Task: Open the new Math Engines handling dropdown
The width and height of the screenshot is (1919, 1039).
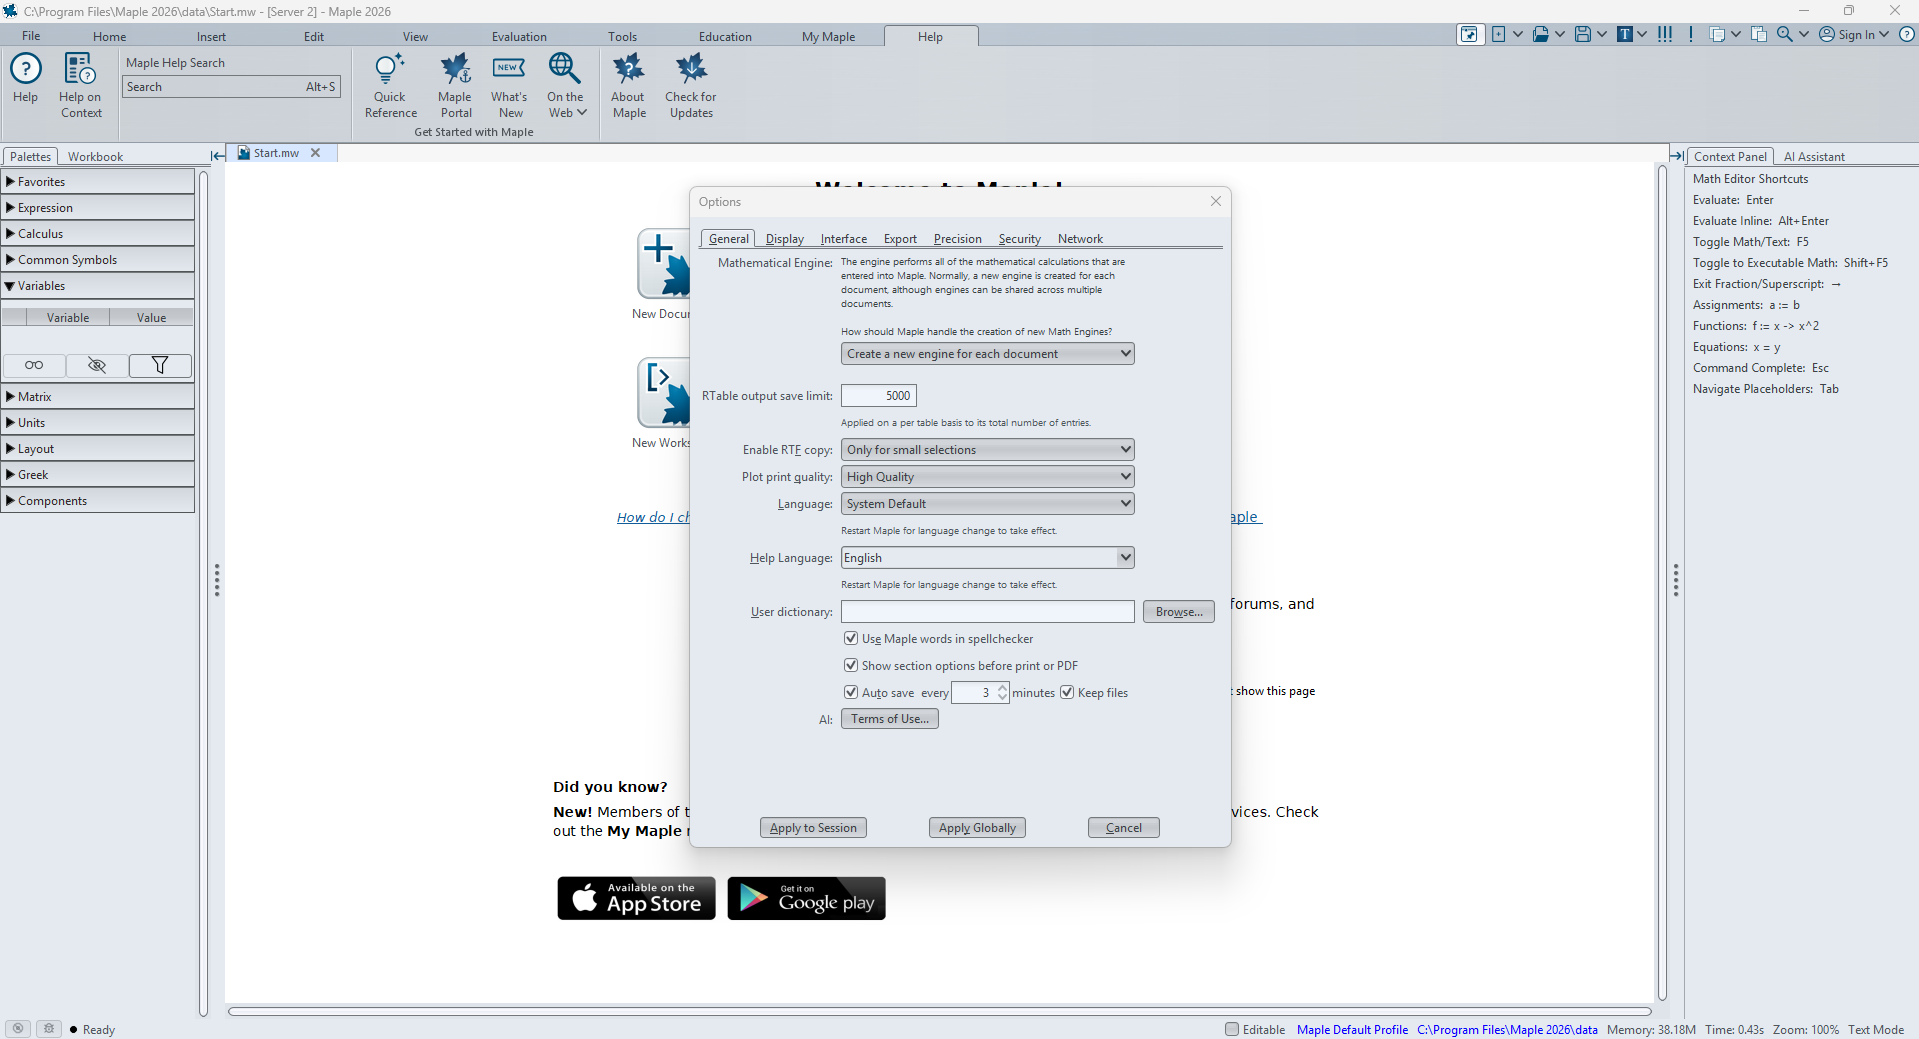Action: [x=987, y=354]
